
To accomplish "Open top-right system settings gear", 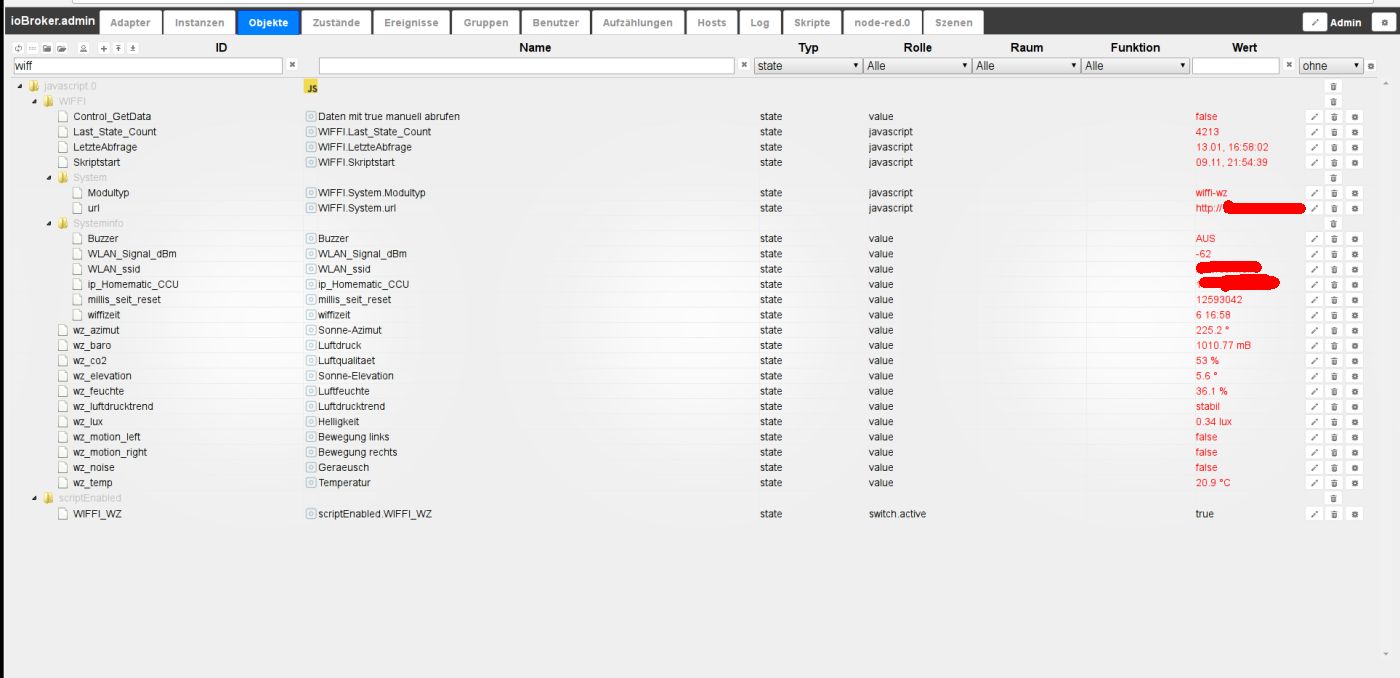I will 1385,22.
